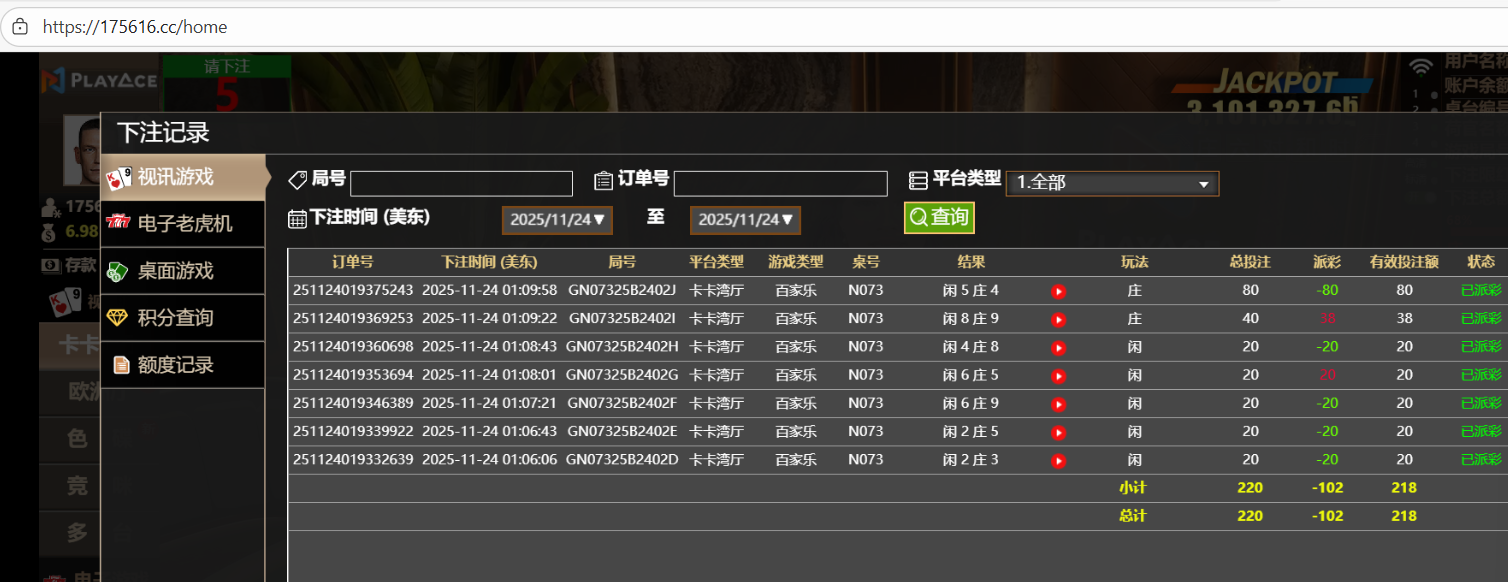Screen dimensions: 1508x582
Task: Click the PLAYACE logo
Action: click(x=100, y=80)
